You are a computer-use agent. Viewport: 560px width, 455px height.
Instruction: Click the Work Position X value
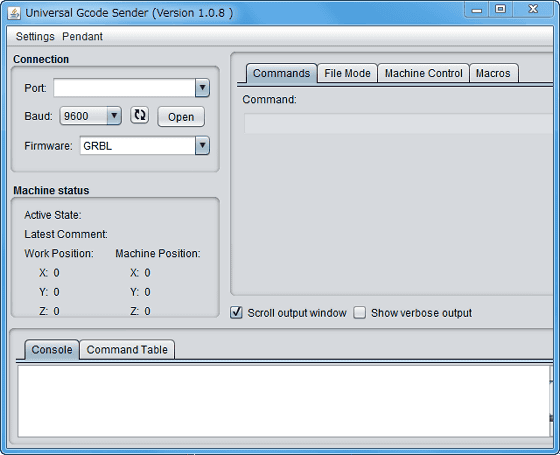[56, 273]
